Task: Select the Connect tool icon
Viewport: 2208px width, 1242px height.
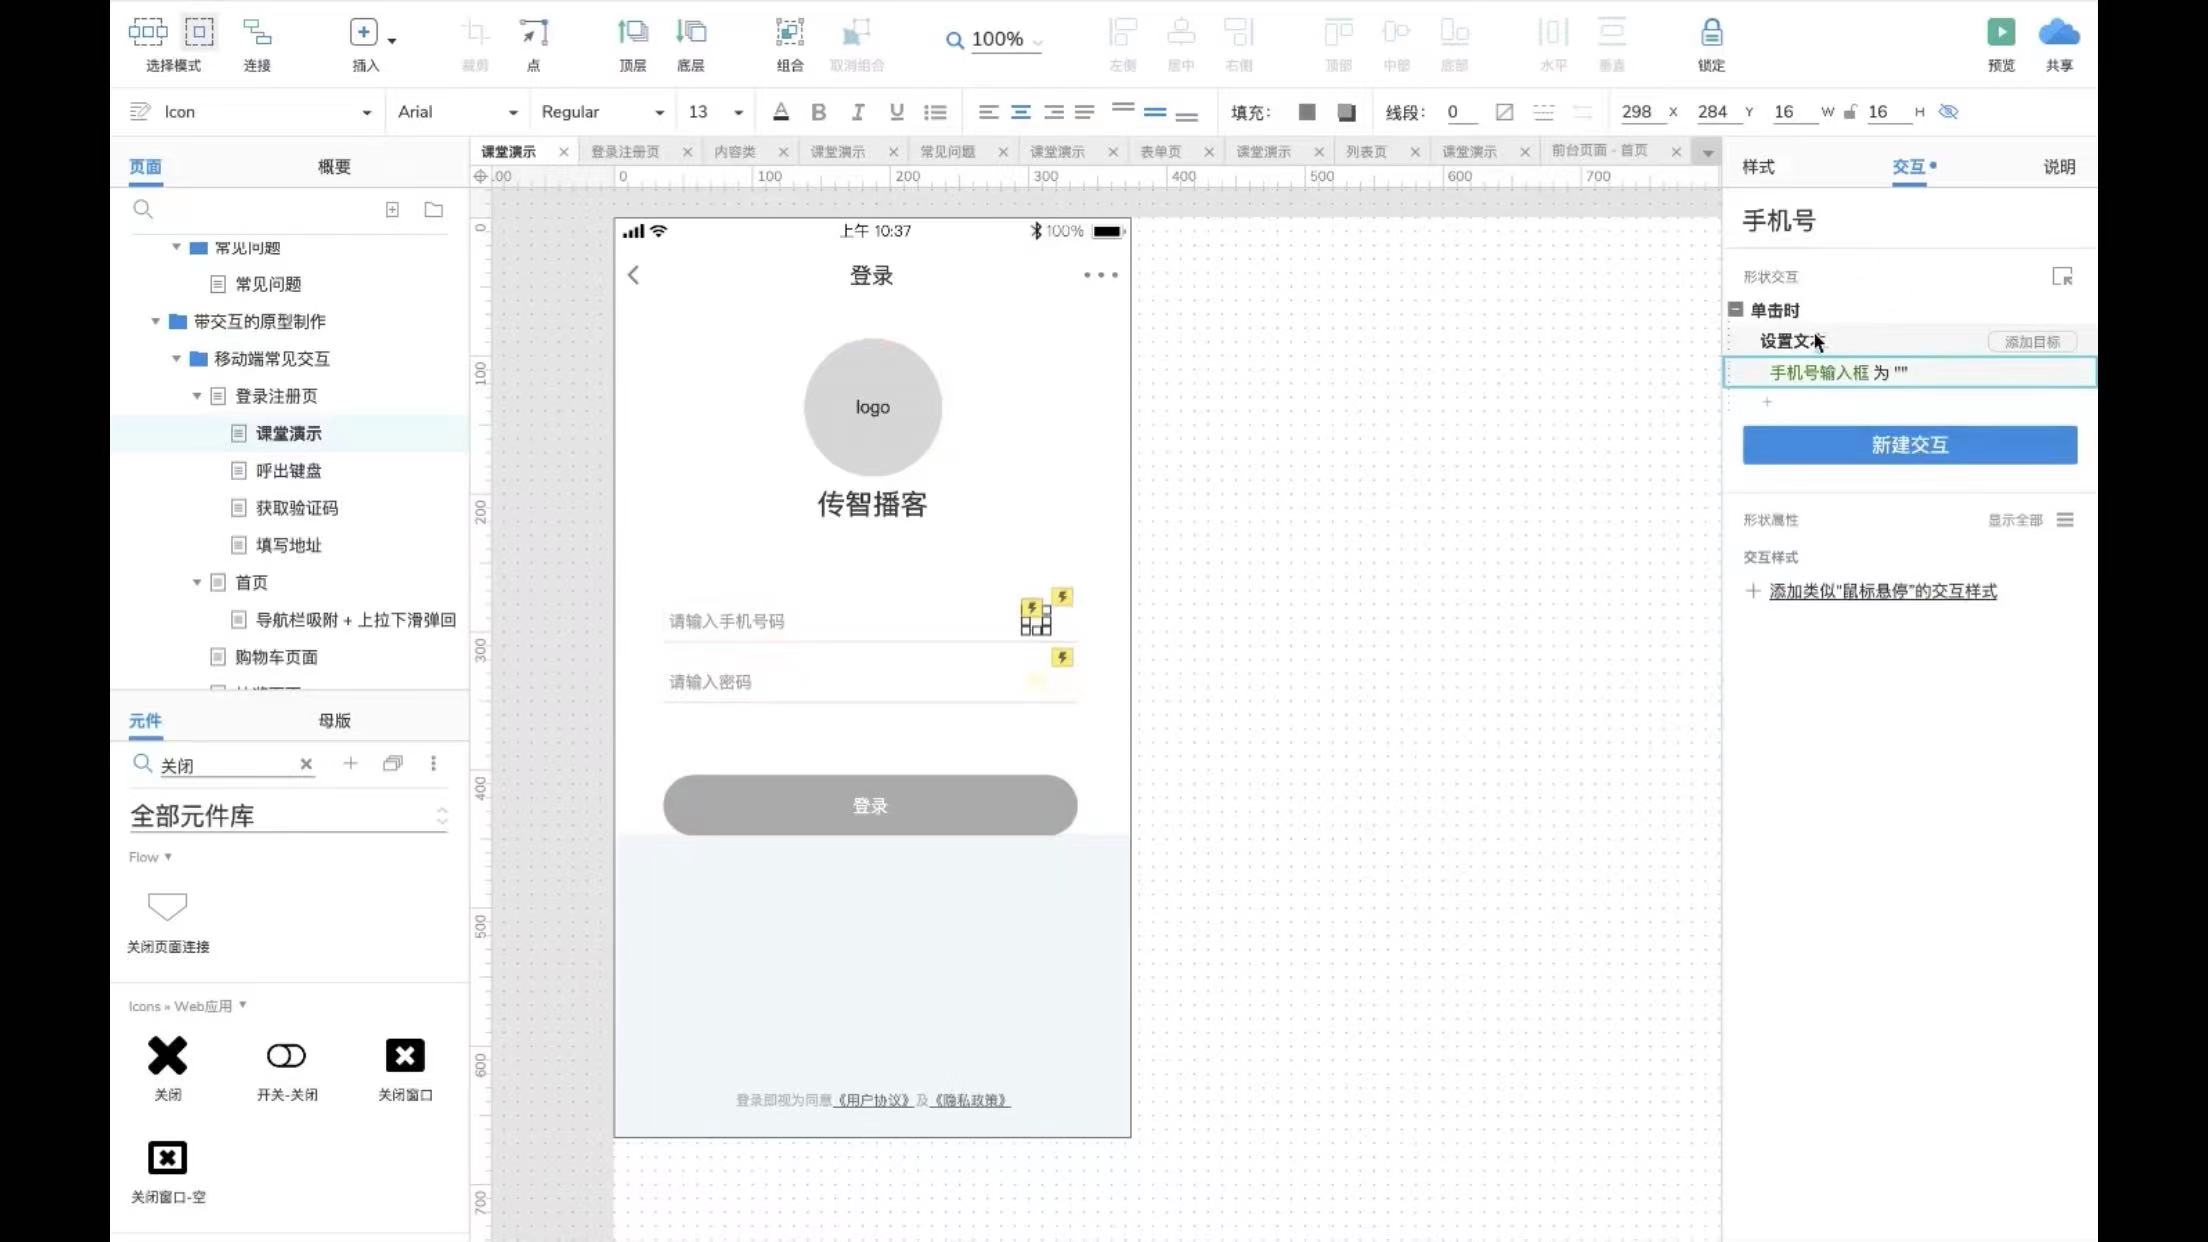Action: point(257,33)
